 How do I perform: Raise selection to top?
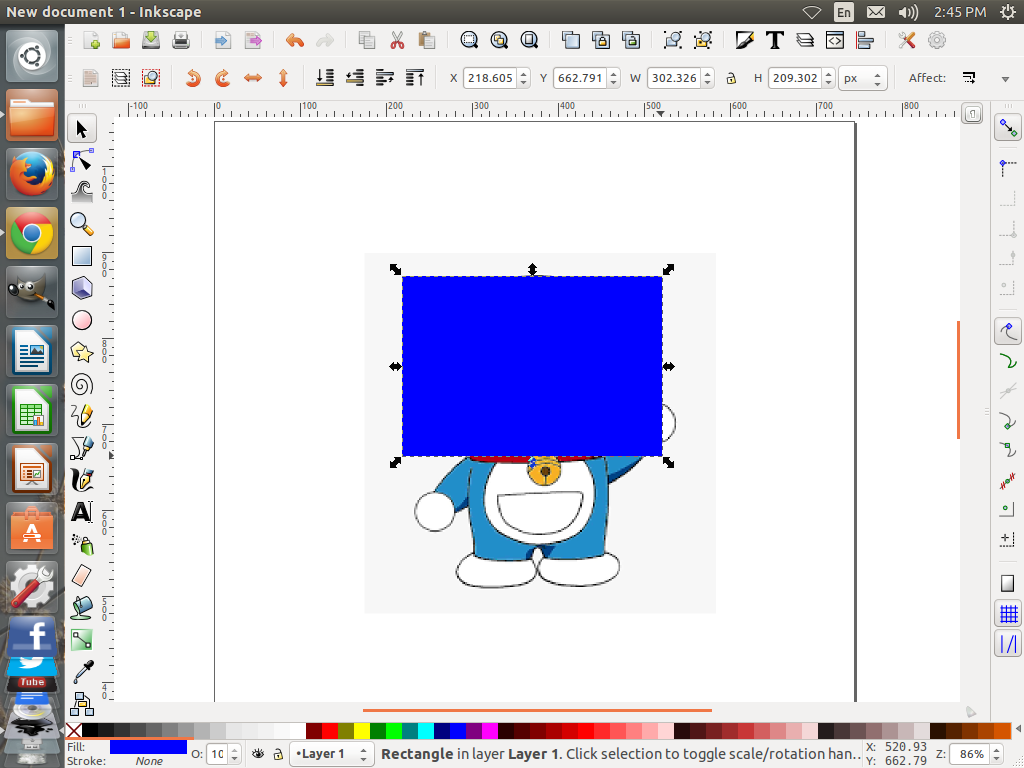point(415,78)
